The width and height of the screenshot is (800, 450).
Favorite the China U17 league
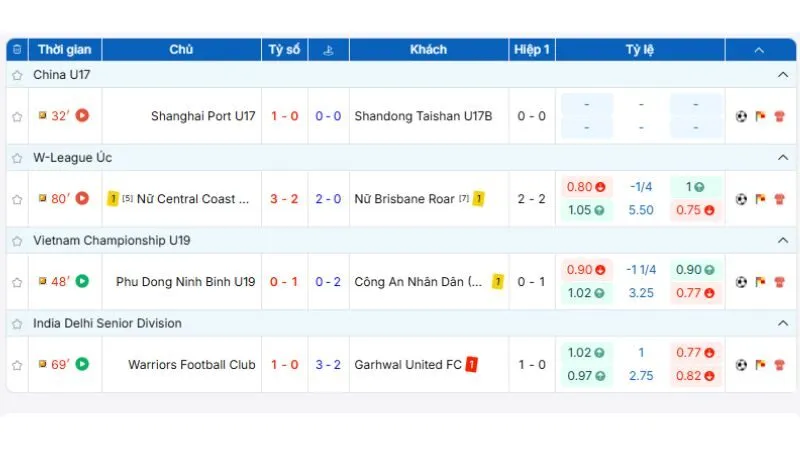[x=17, y=75]
